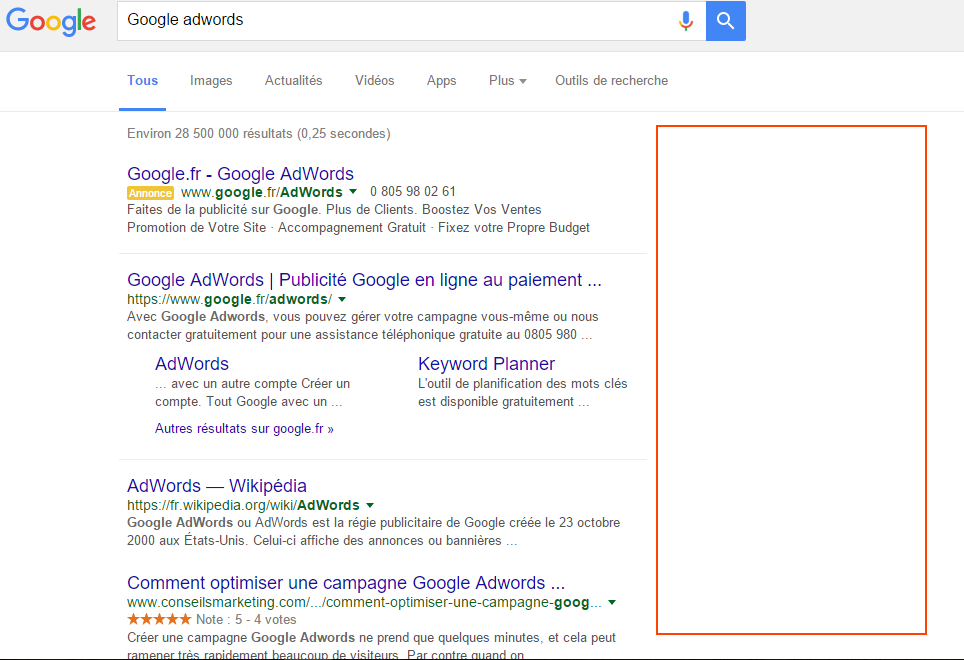Go to the Vidéos tab
The image size is (964, 660).
click(x=374, y=81)
